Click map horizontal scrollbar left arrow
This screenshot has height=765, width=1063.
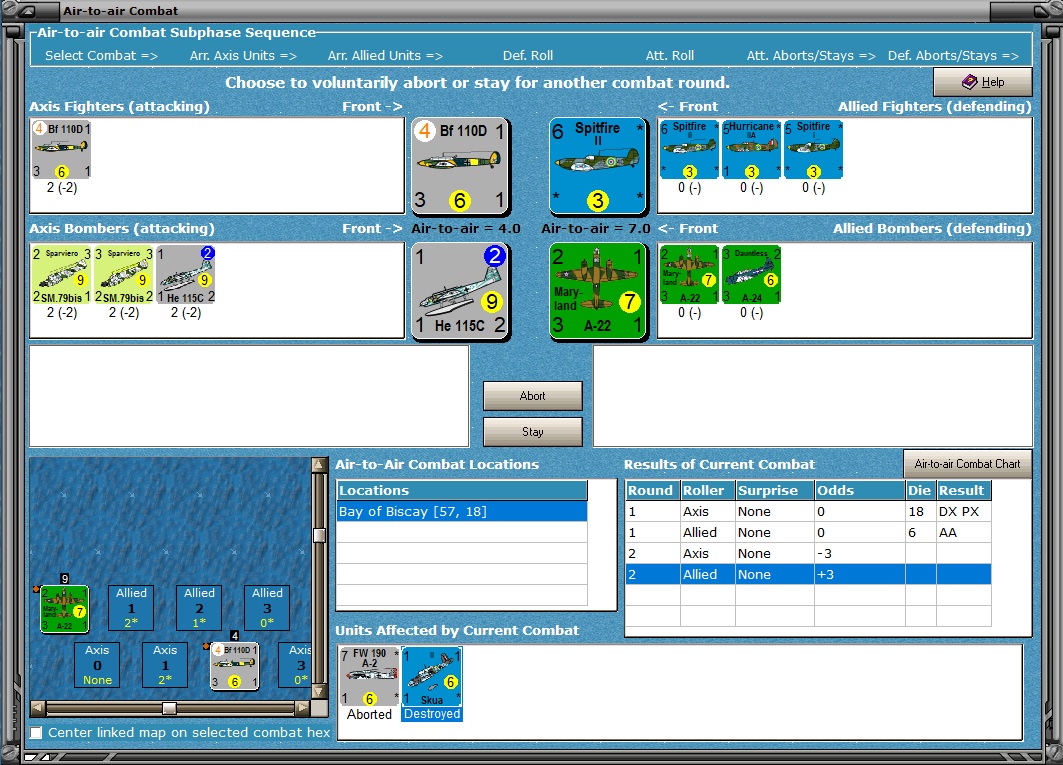pos(38,708)
